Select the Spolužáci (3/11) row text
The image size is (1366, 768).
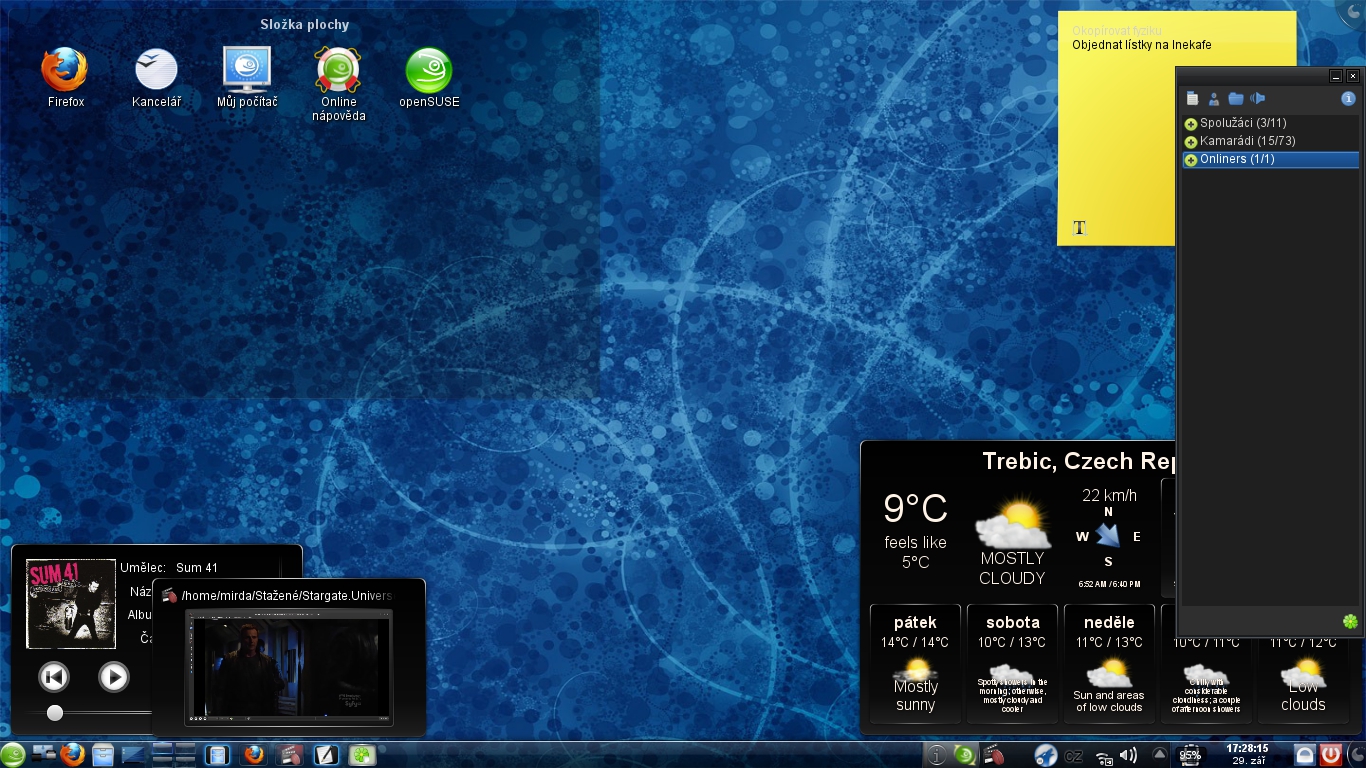pos(1243,123)
